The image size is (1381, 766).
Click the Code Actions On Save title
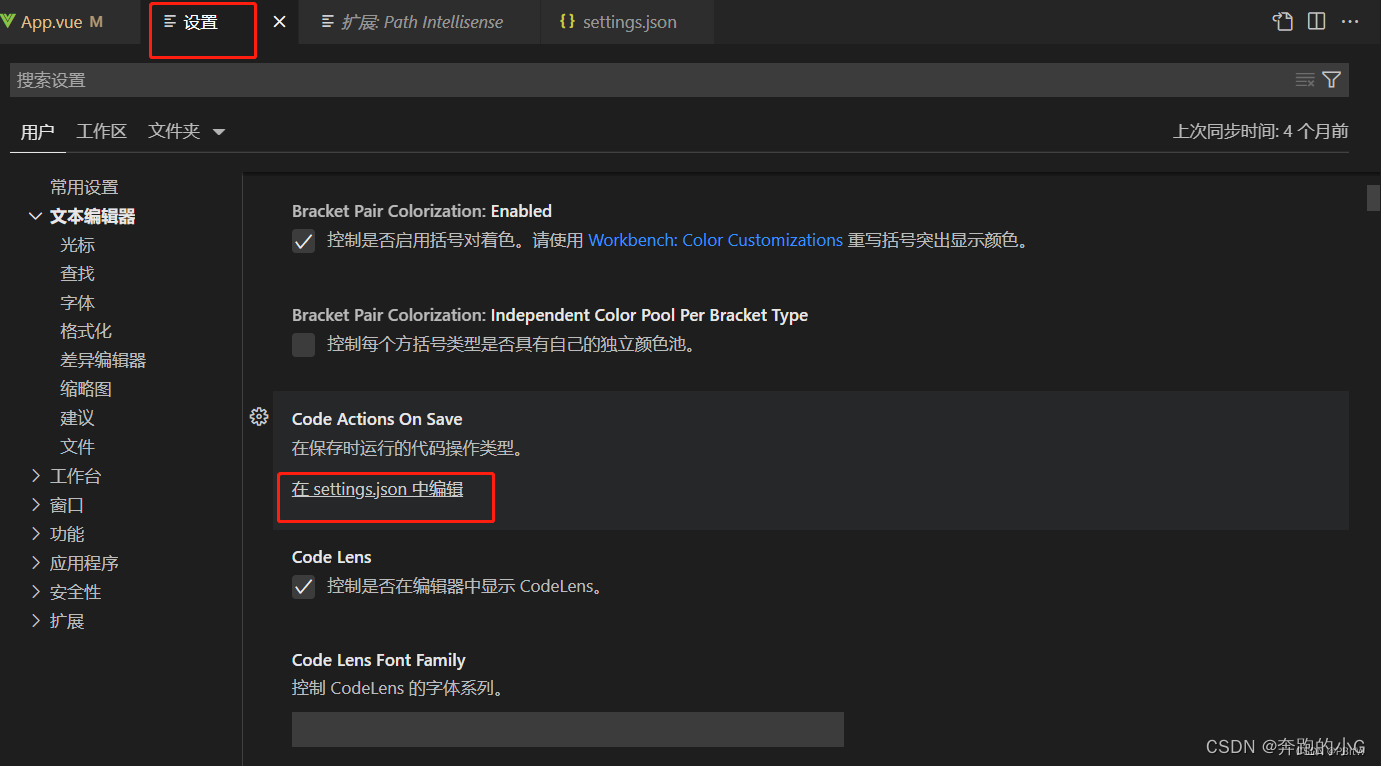pyautogui.click(x=377, y=419)
